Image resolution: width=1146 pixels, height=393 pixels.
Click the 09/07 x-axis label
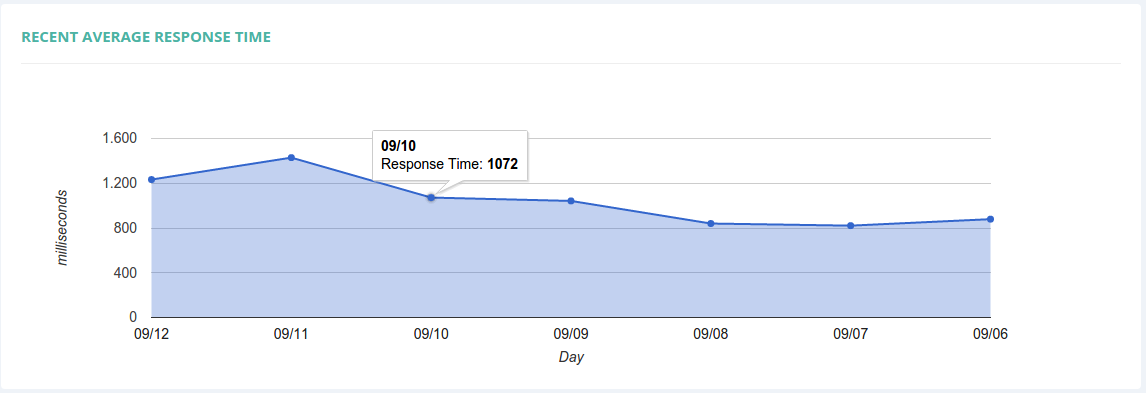point(851,335)
